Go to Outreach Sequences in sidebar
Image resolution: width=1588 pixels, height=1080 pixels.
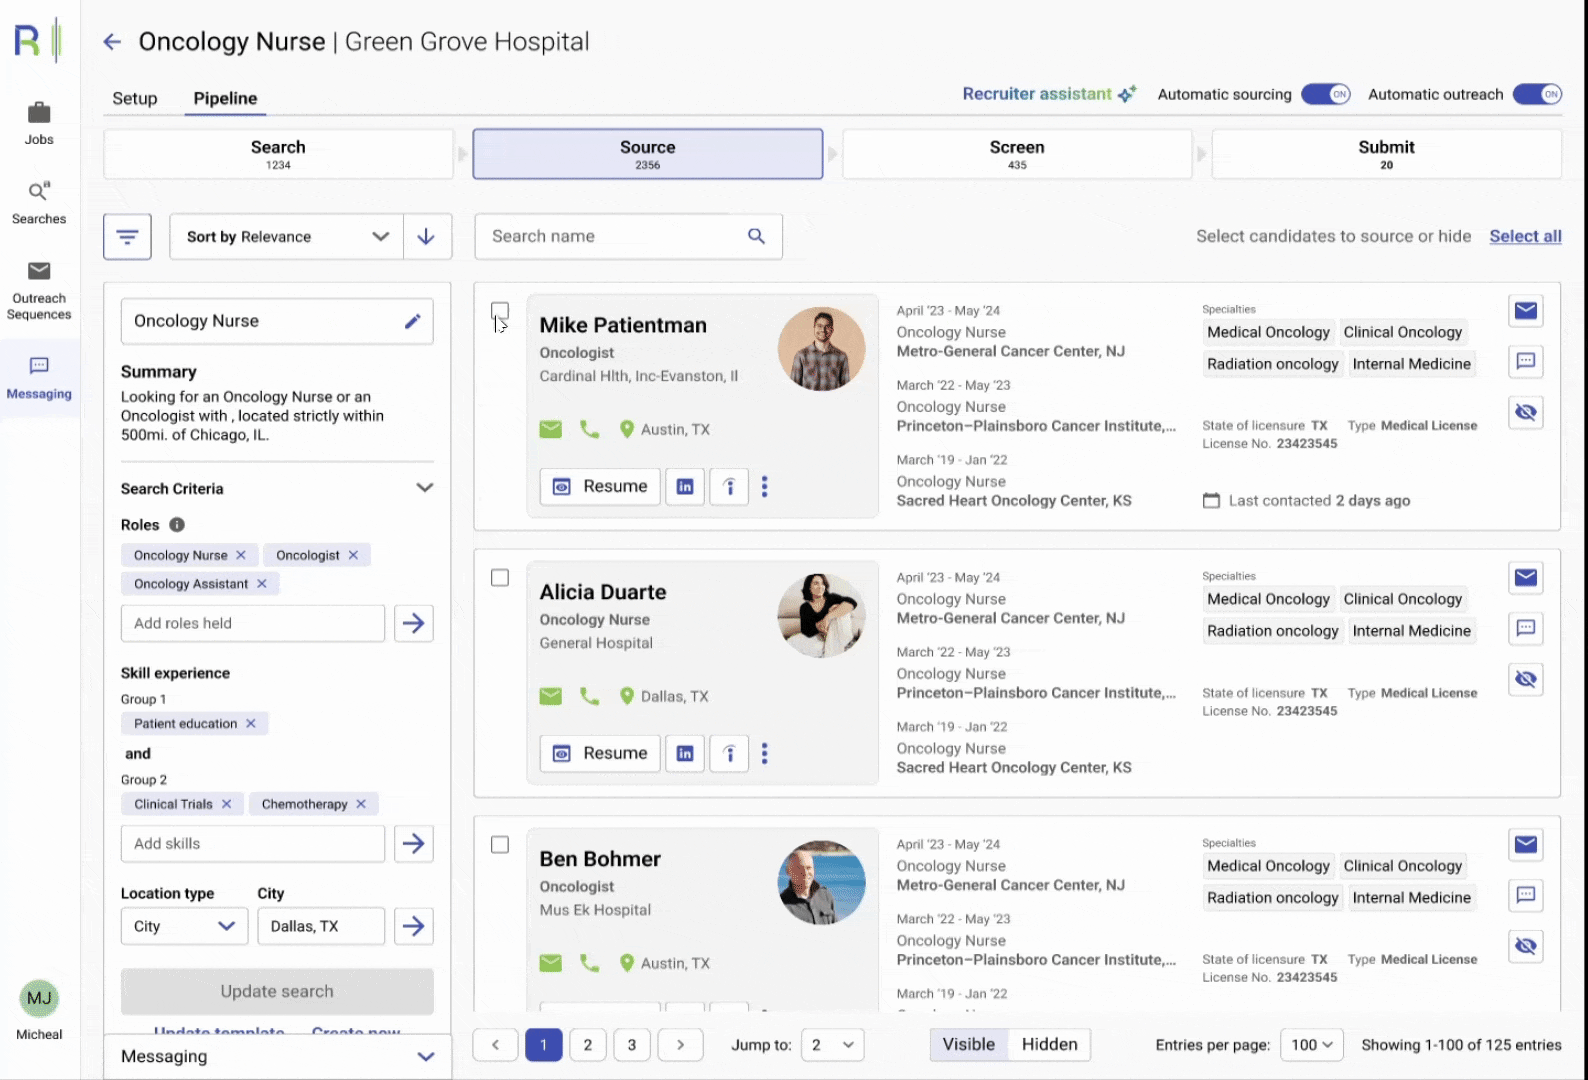pos(39,290)
